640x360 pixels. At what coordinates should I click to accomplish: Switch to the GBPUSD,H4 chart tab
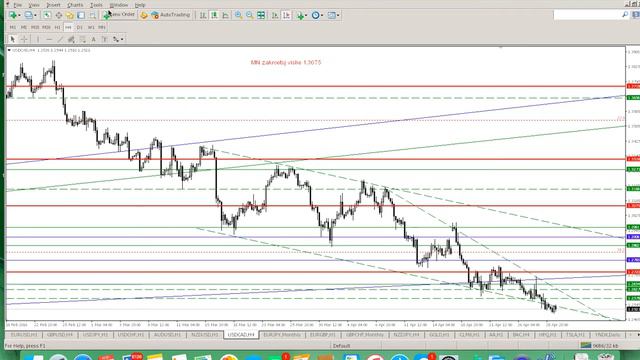point(60,335)
